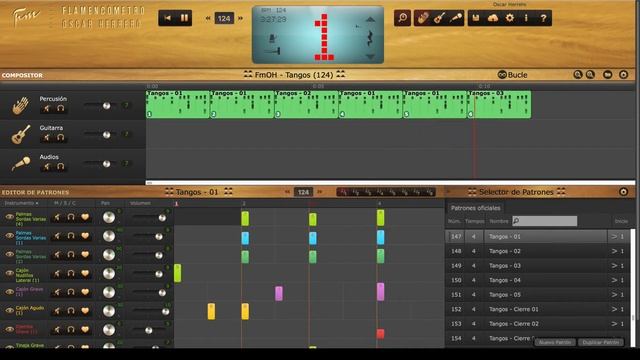Select the third clip Tangos - 02
Image resolution: width=640 pixels, height=360 pixels.
point(307,104)
